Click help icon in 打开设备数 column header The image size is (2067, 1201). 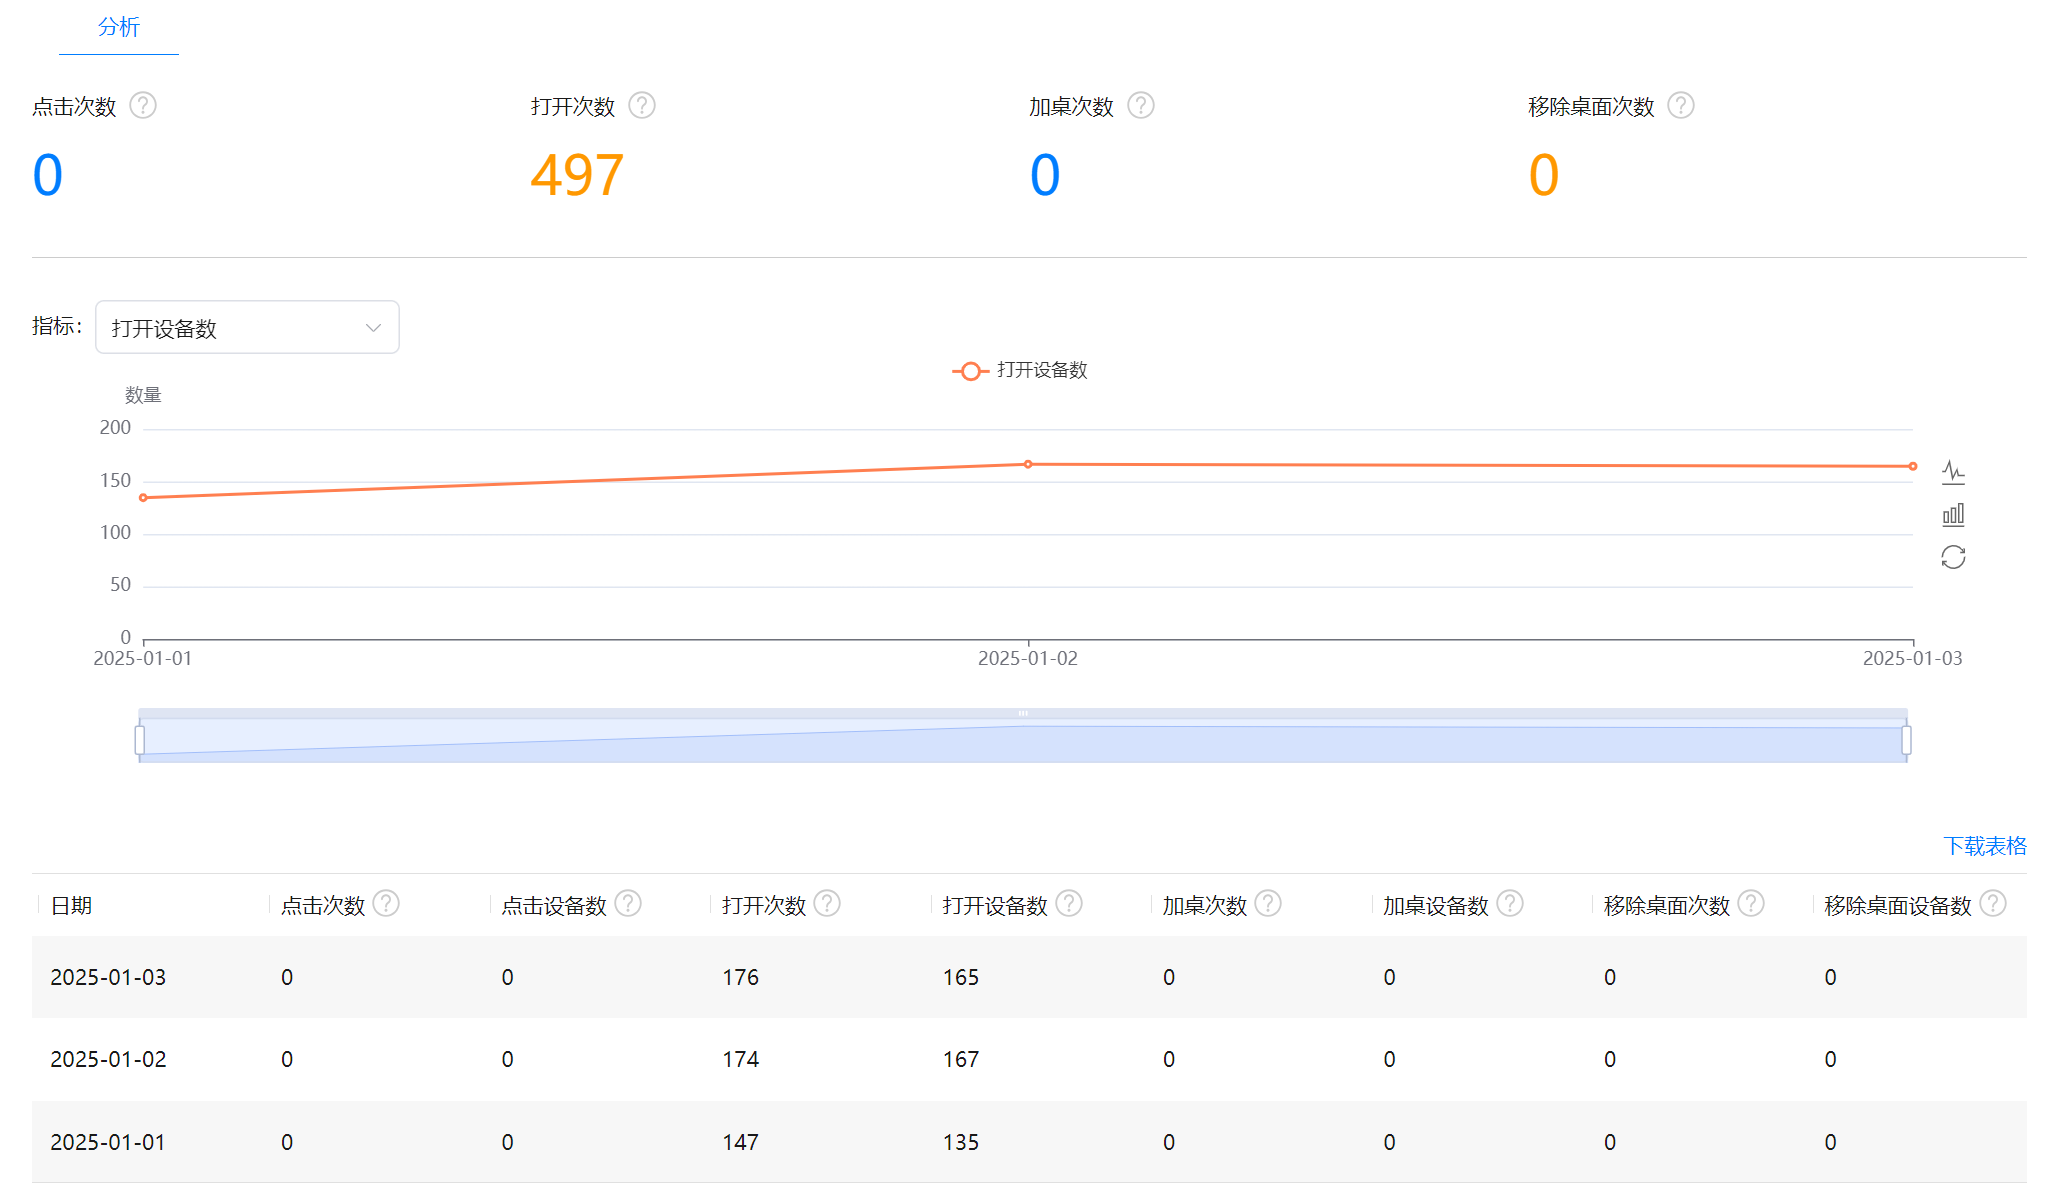pyautogui.click(x=1069, y=904)
